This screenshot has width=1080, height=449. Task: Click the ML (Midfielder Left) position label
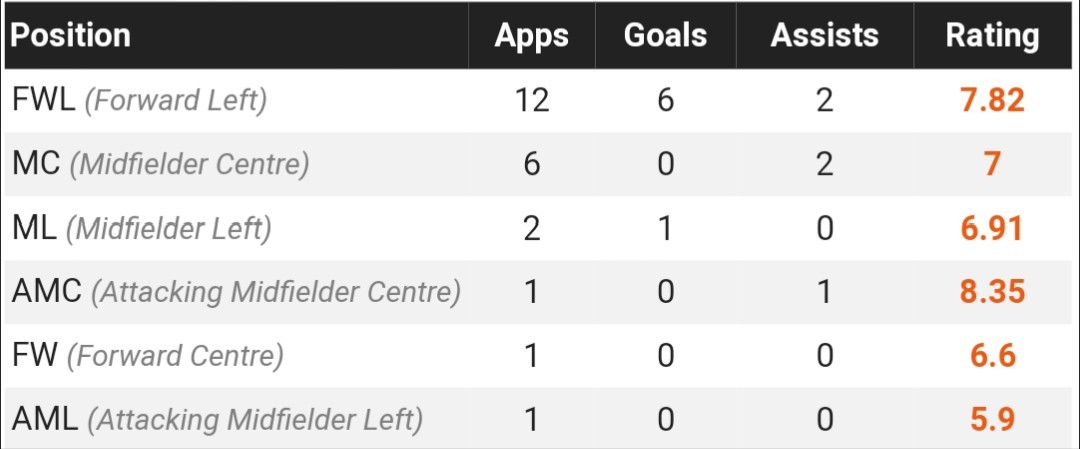coord(141,228)
